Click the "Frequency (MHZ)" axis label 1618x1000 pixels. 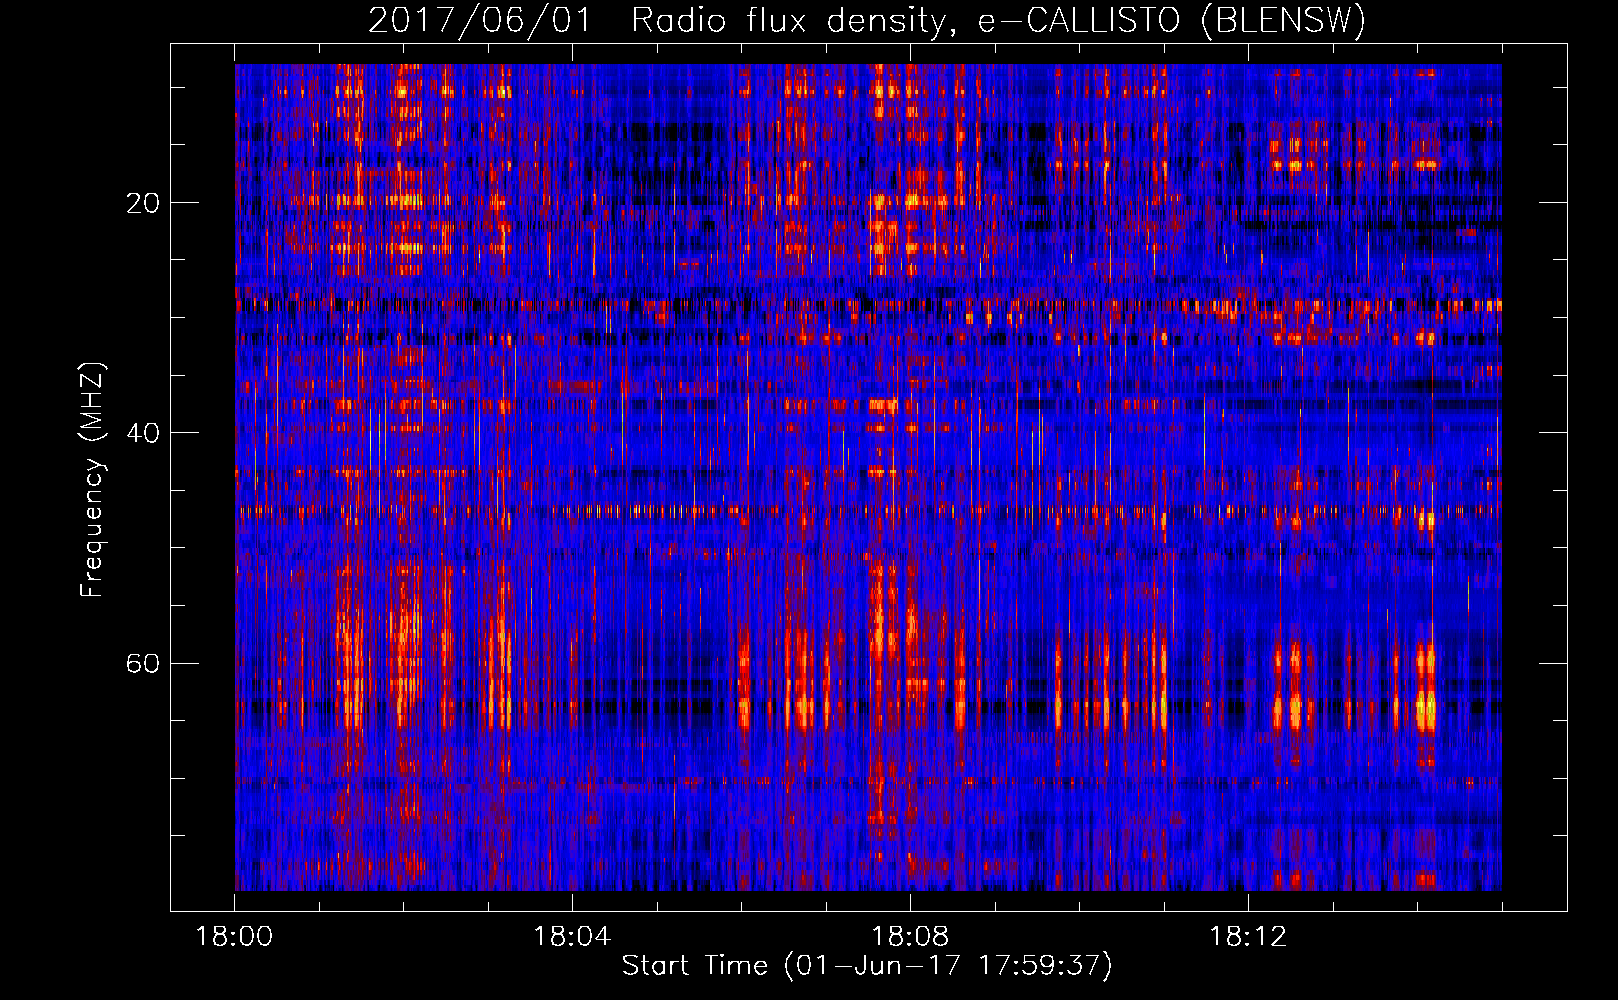click(x=92, y=480)
